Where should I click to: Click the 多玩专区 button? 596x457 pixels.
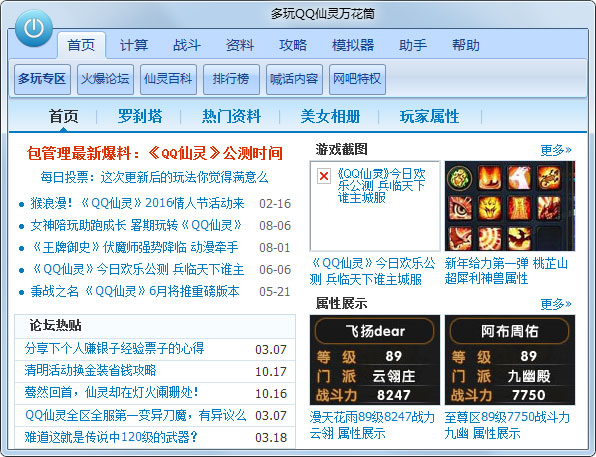[42, 79]
